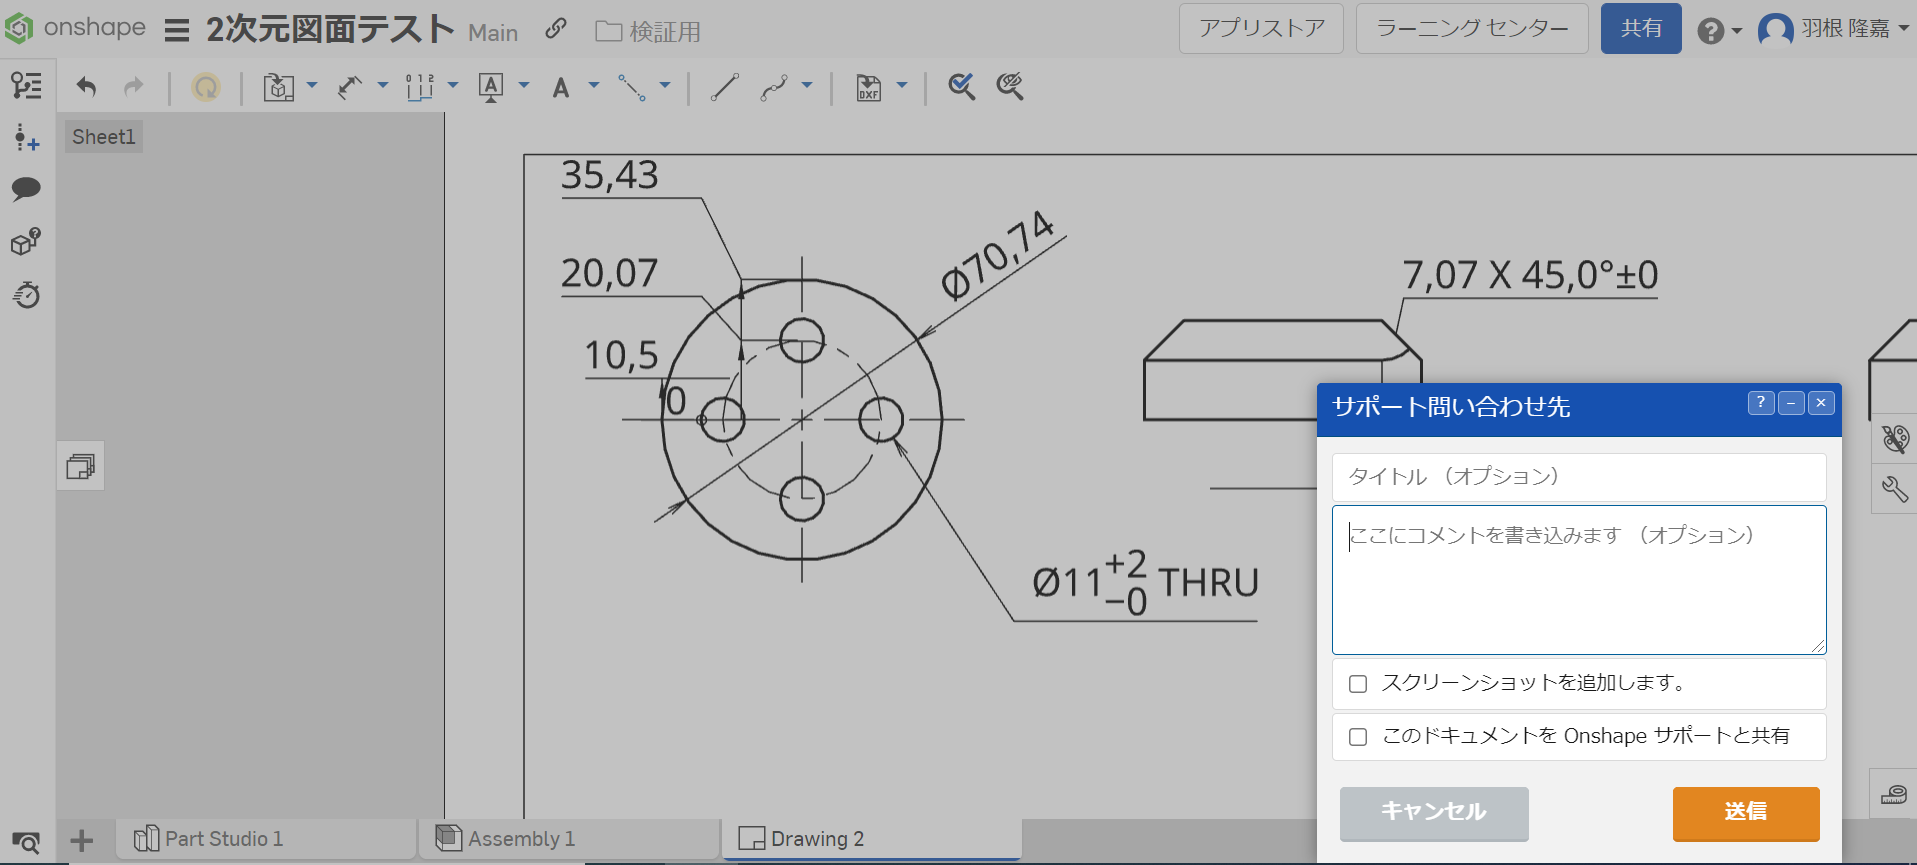Click the Ø70,74 diameter dimension
Screen dimensions: 1917x865
998,255
